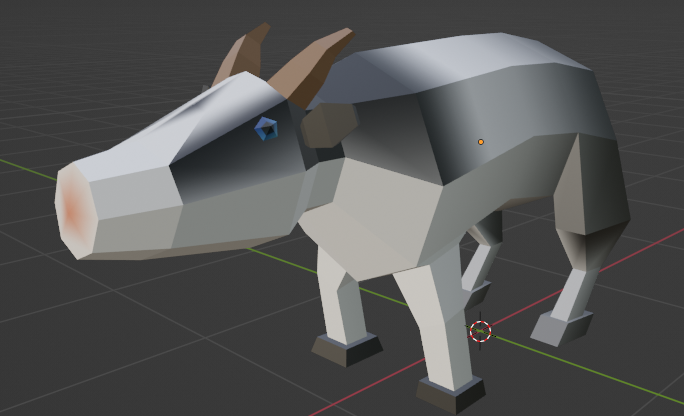Screen dimensions: 684x416
Task: Click the brown horn nearest the ear
Action: [312, 68]
